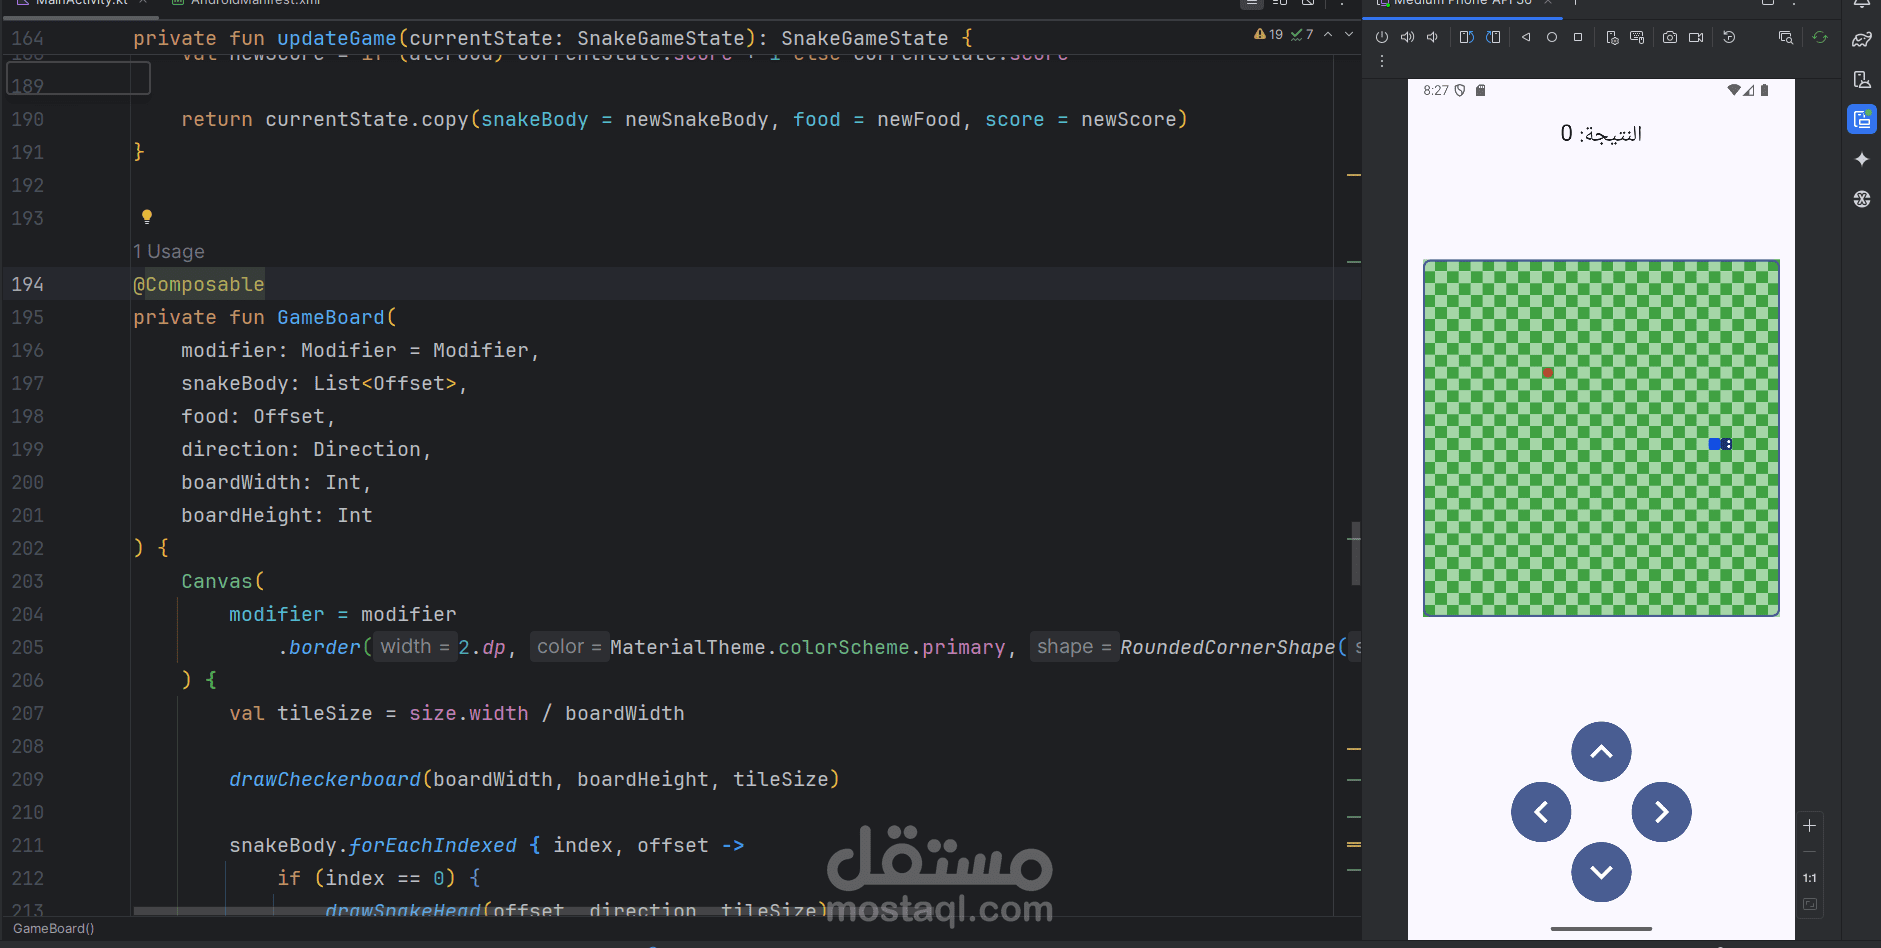Click 'return' keyword on line 190
Image resolution: width=1881 pixels, height=948 pixels.
[217, 119]
